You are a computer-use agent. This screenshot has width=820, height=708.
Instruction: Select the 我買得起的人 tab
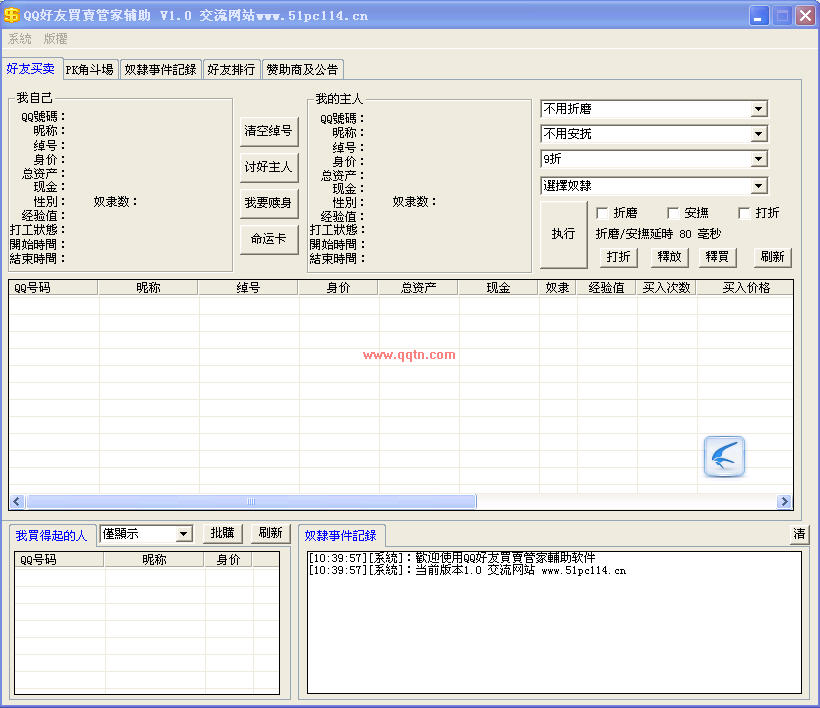click(x=52, y=535)
